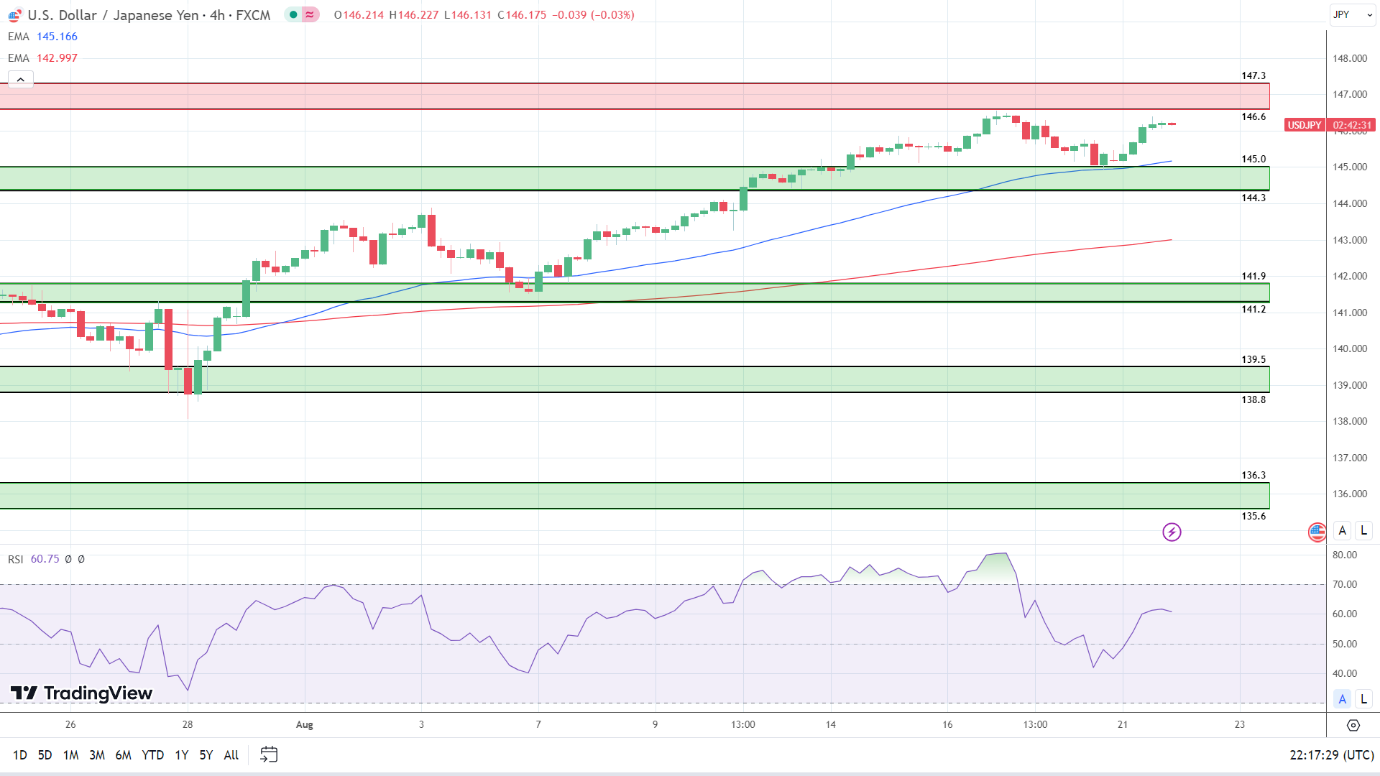Screen dimensions: 1380x776
Task: Click the RSI 60.75 indicator legend
Action: [x=46, y=559]
